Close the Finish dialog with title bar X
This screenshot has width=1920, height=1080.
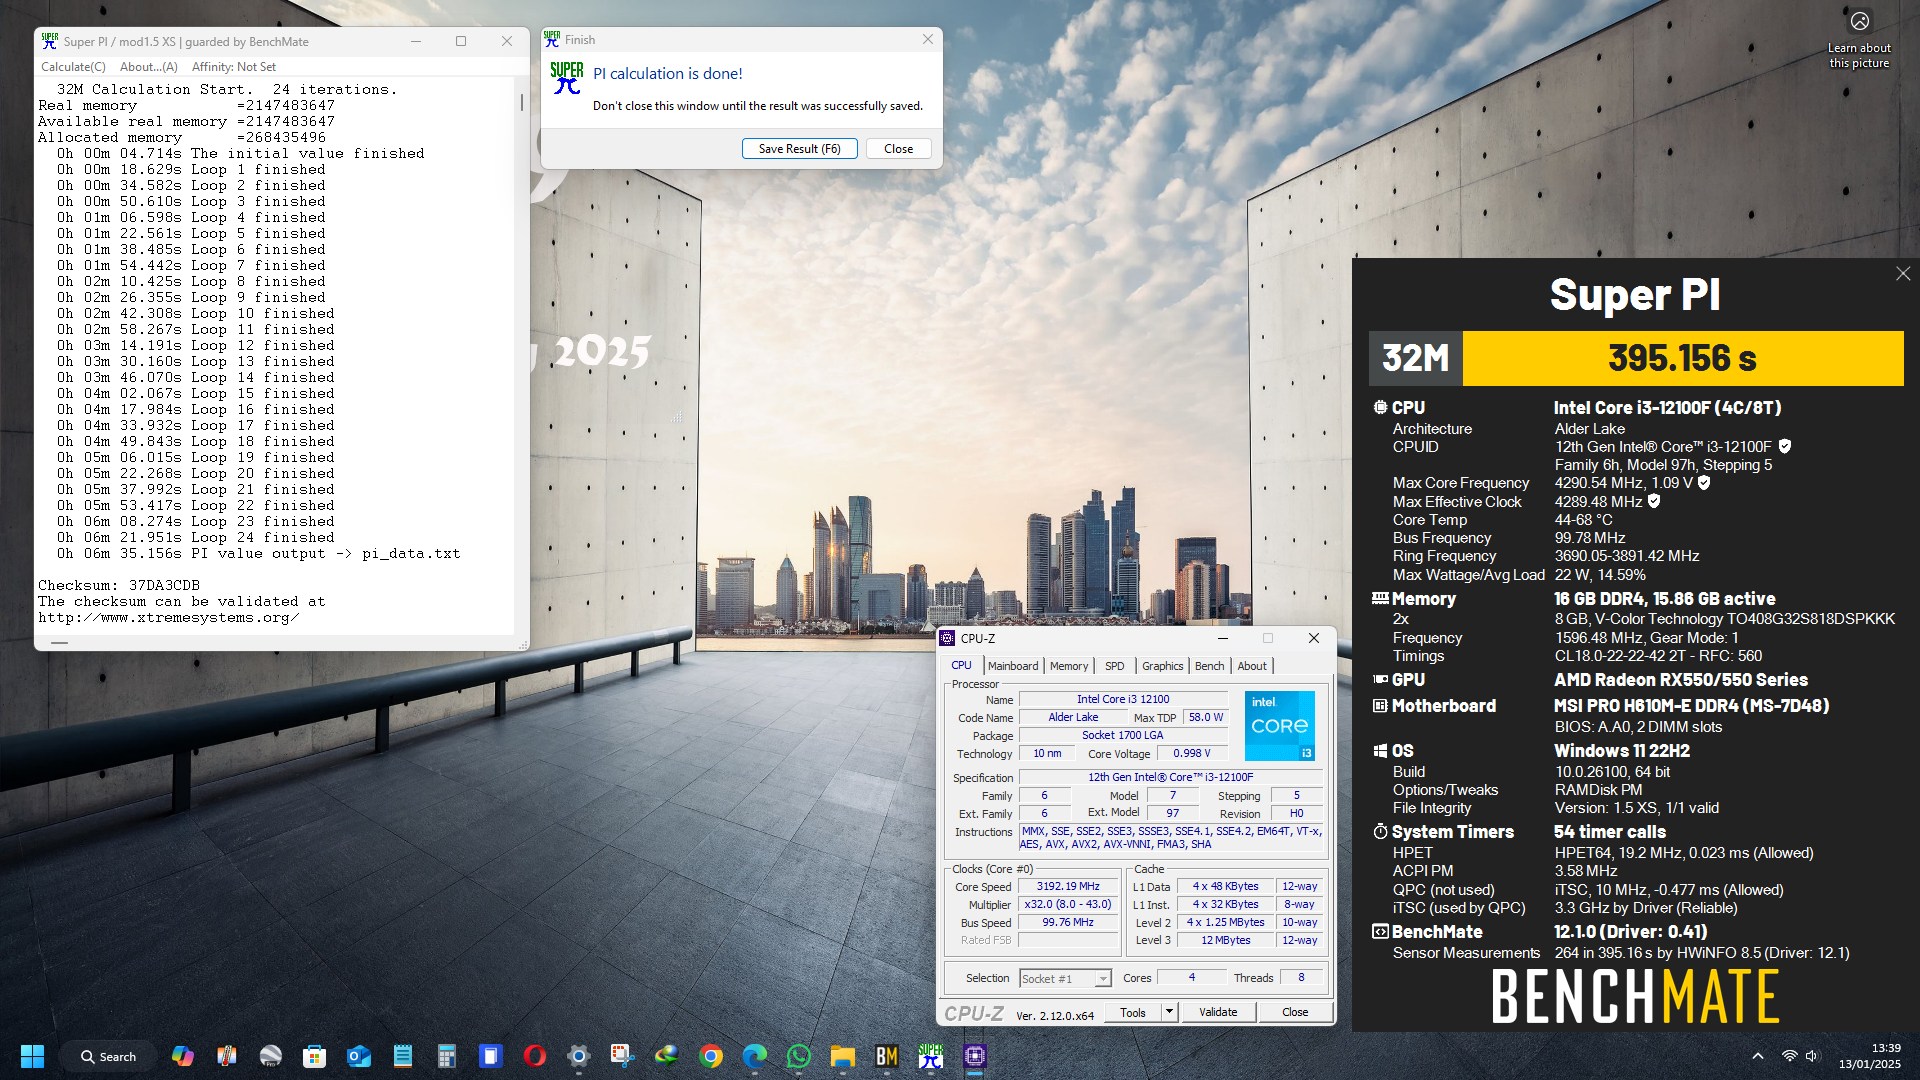pyautogui.click(x=928, y=39)
